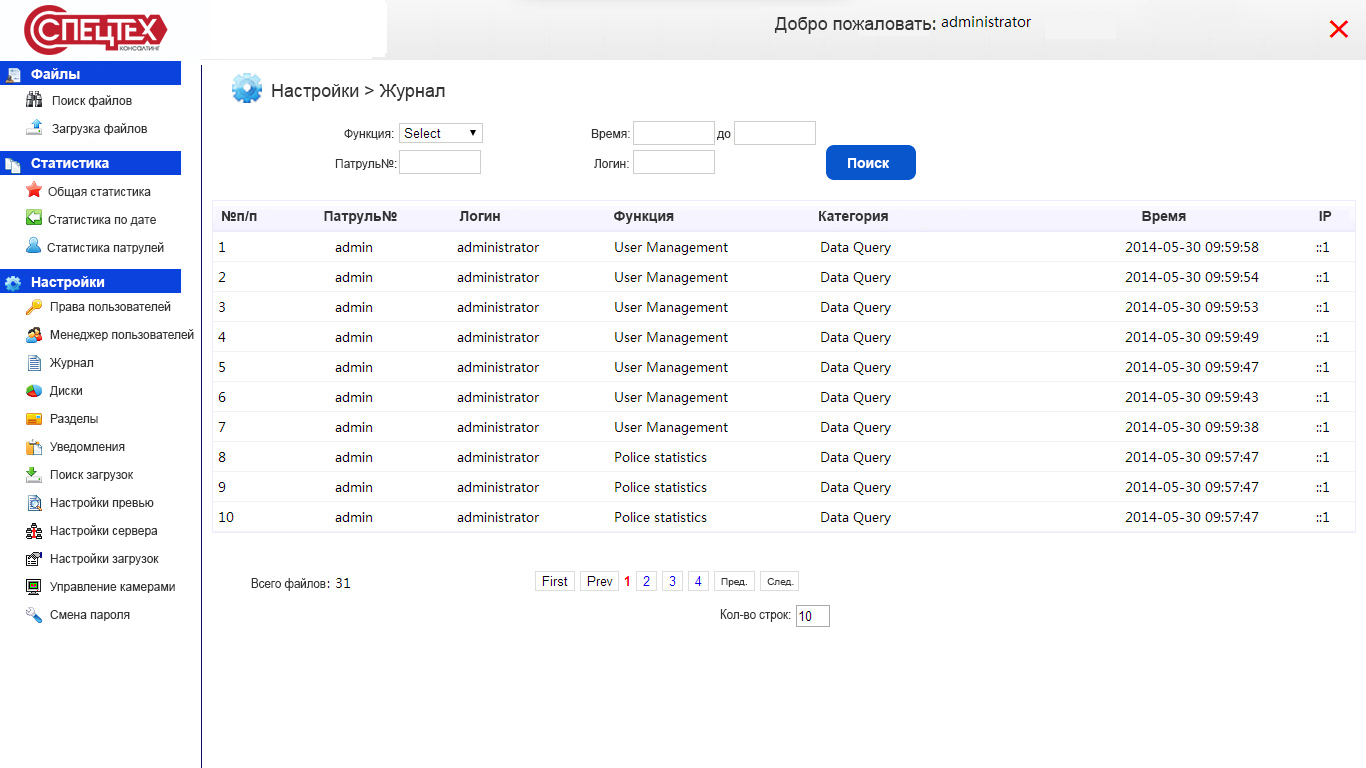
Task: Click the First pagination button
Action: [x=554, y=581]
